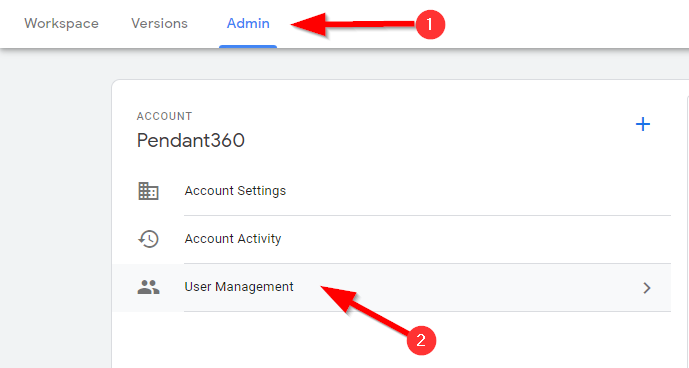
Task: Open the Workspace tab
Action: coord(62,24)
